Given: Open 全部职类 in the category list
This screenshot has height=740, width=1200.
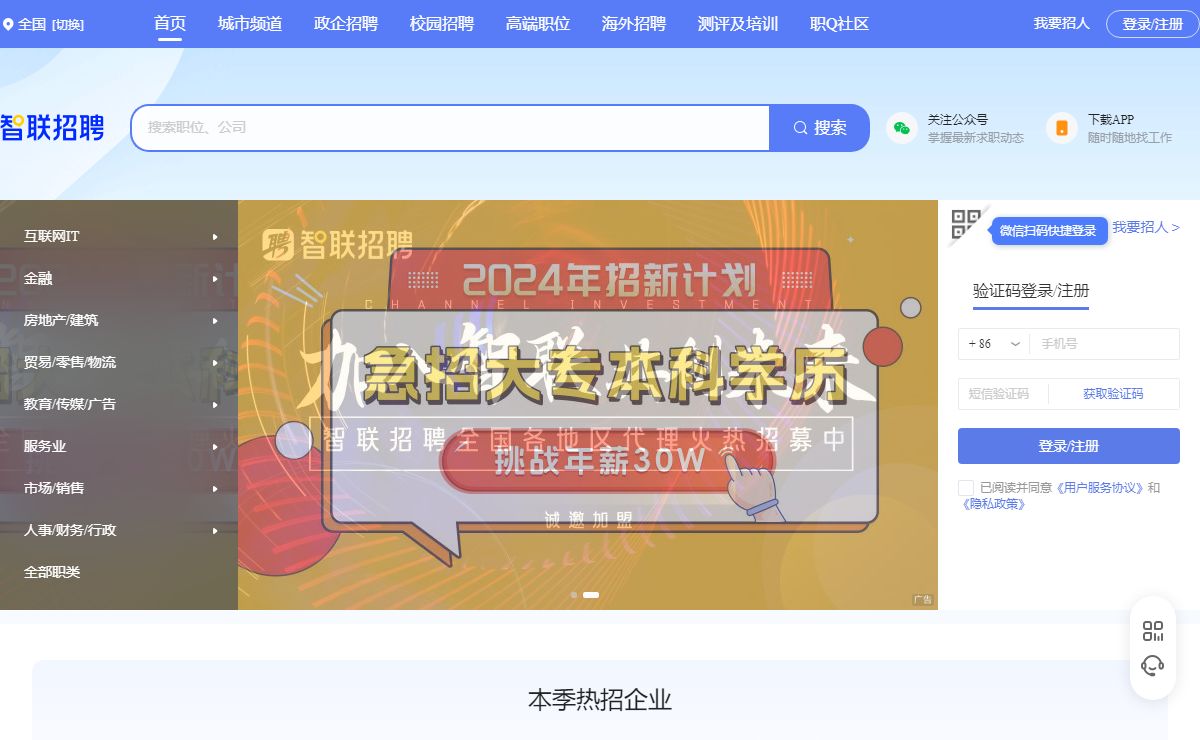Looking at the screenshot, I should tap(52, 573).
